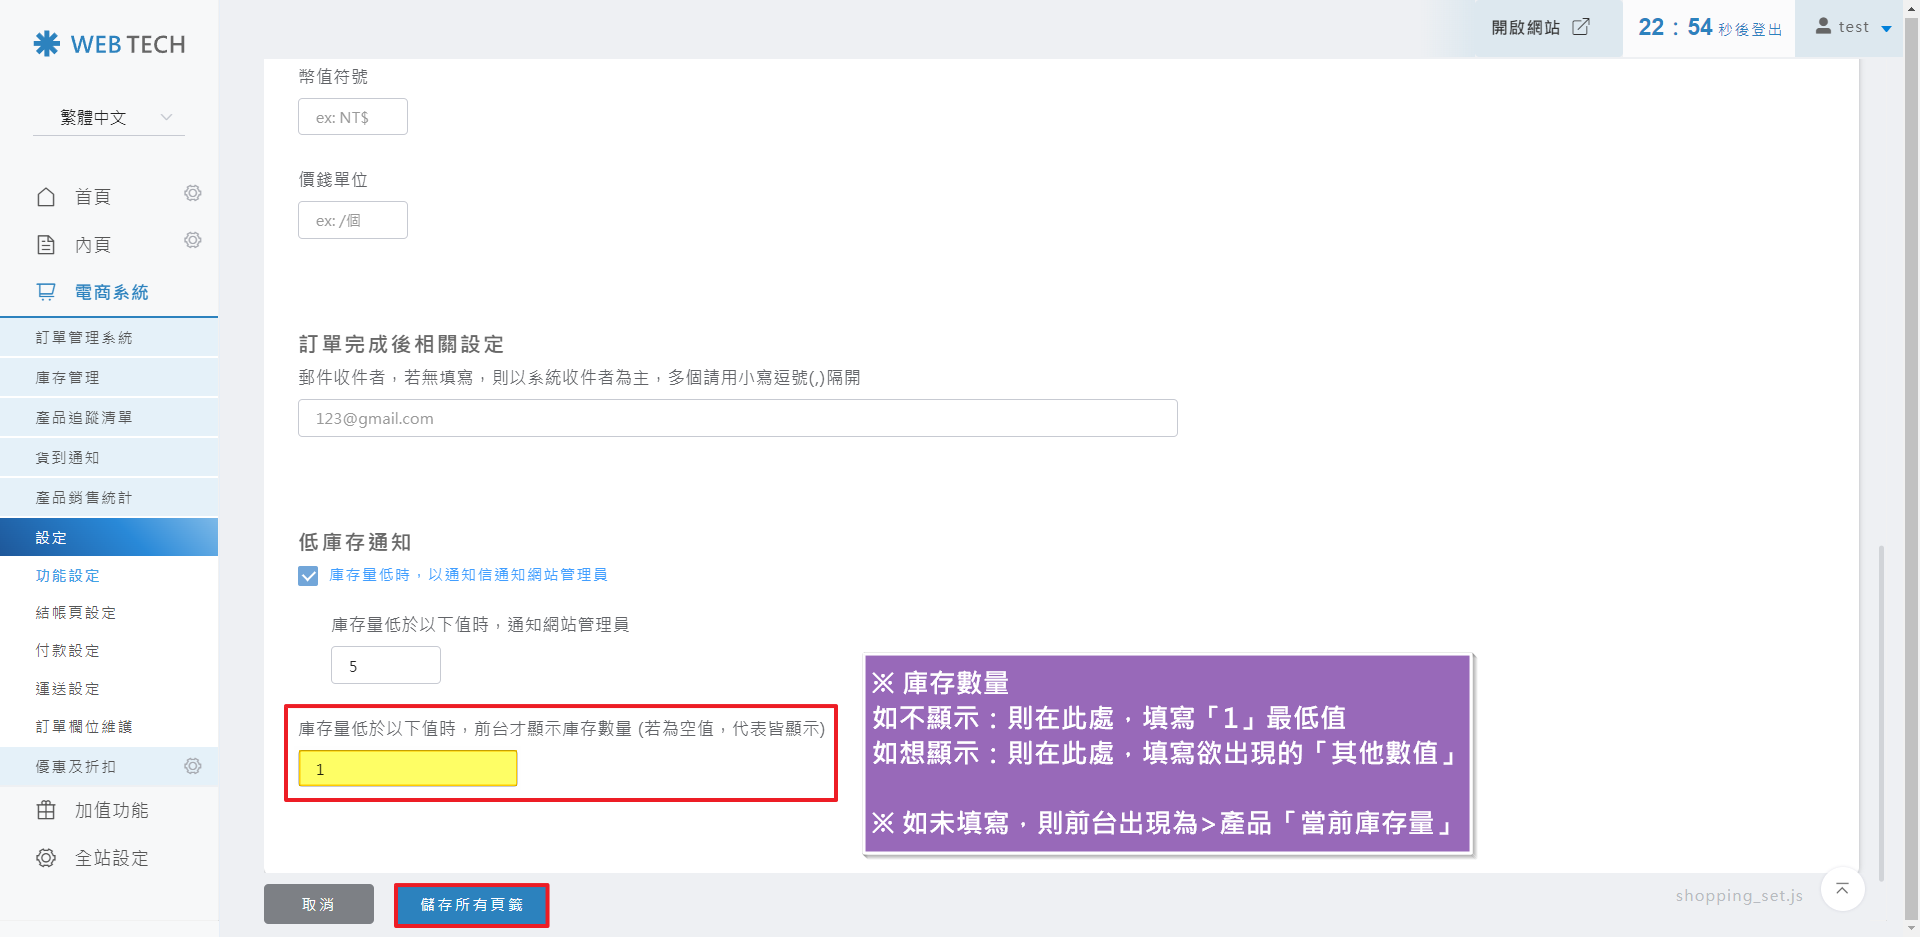1920x937 pixels.
Task: Open settings gear next to 首頁
Action: 193,193
